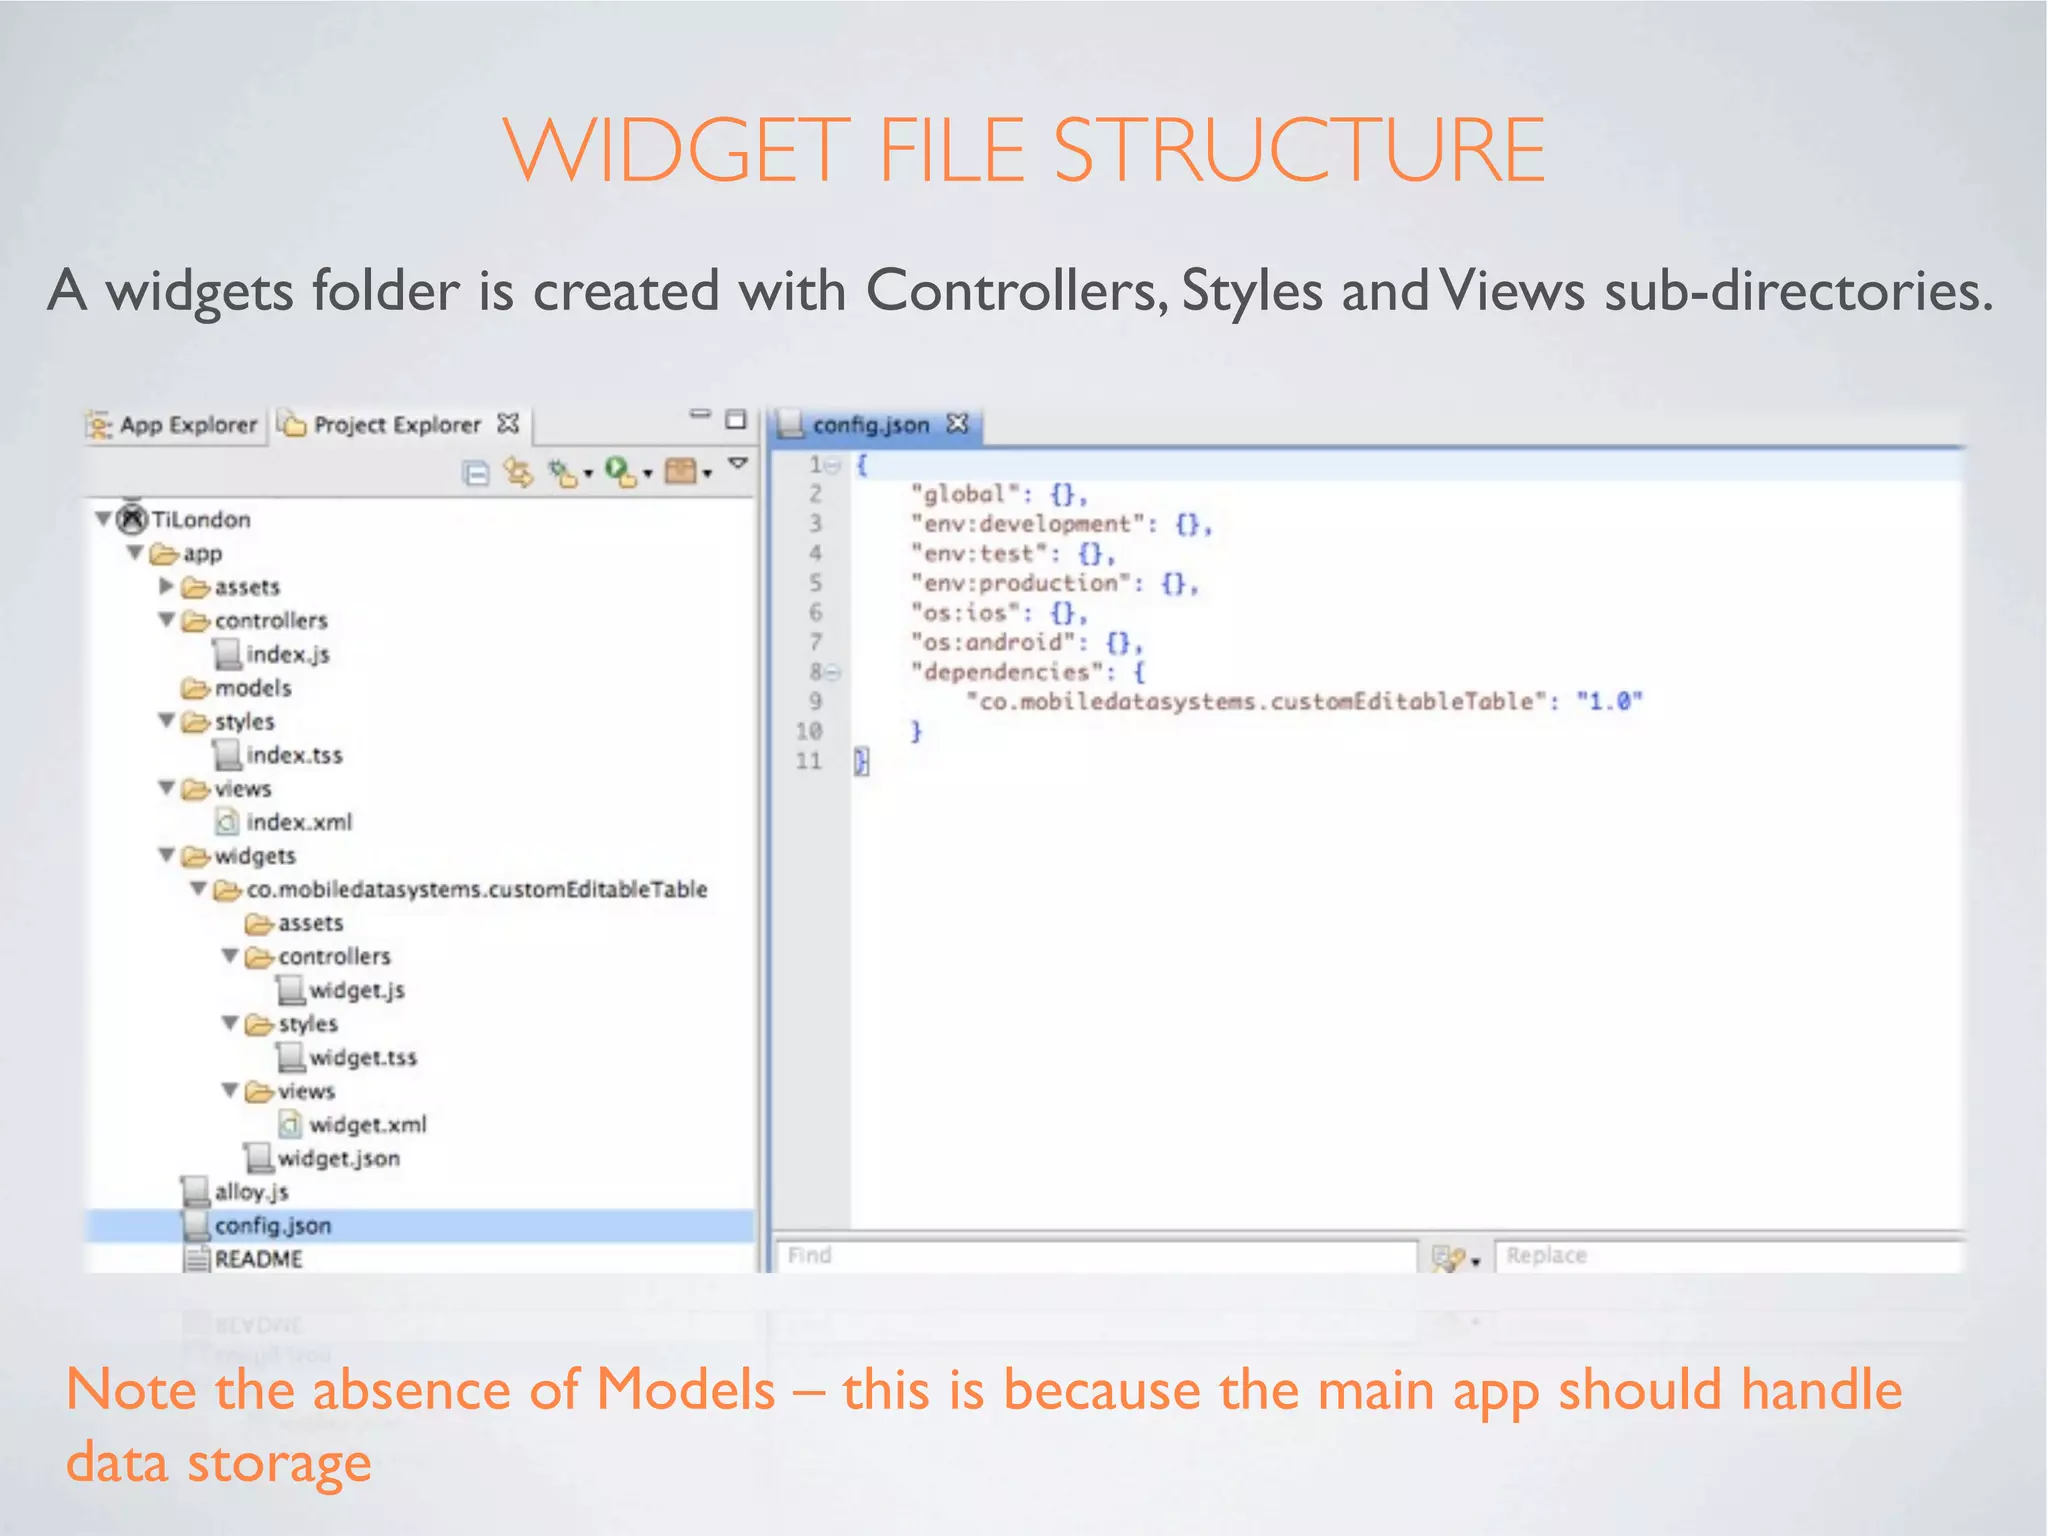This screenshot has width=2048, height=1536.
Task: Click in the Replace input field
Action: (x=1730, y=1256)
